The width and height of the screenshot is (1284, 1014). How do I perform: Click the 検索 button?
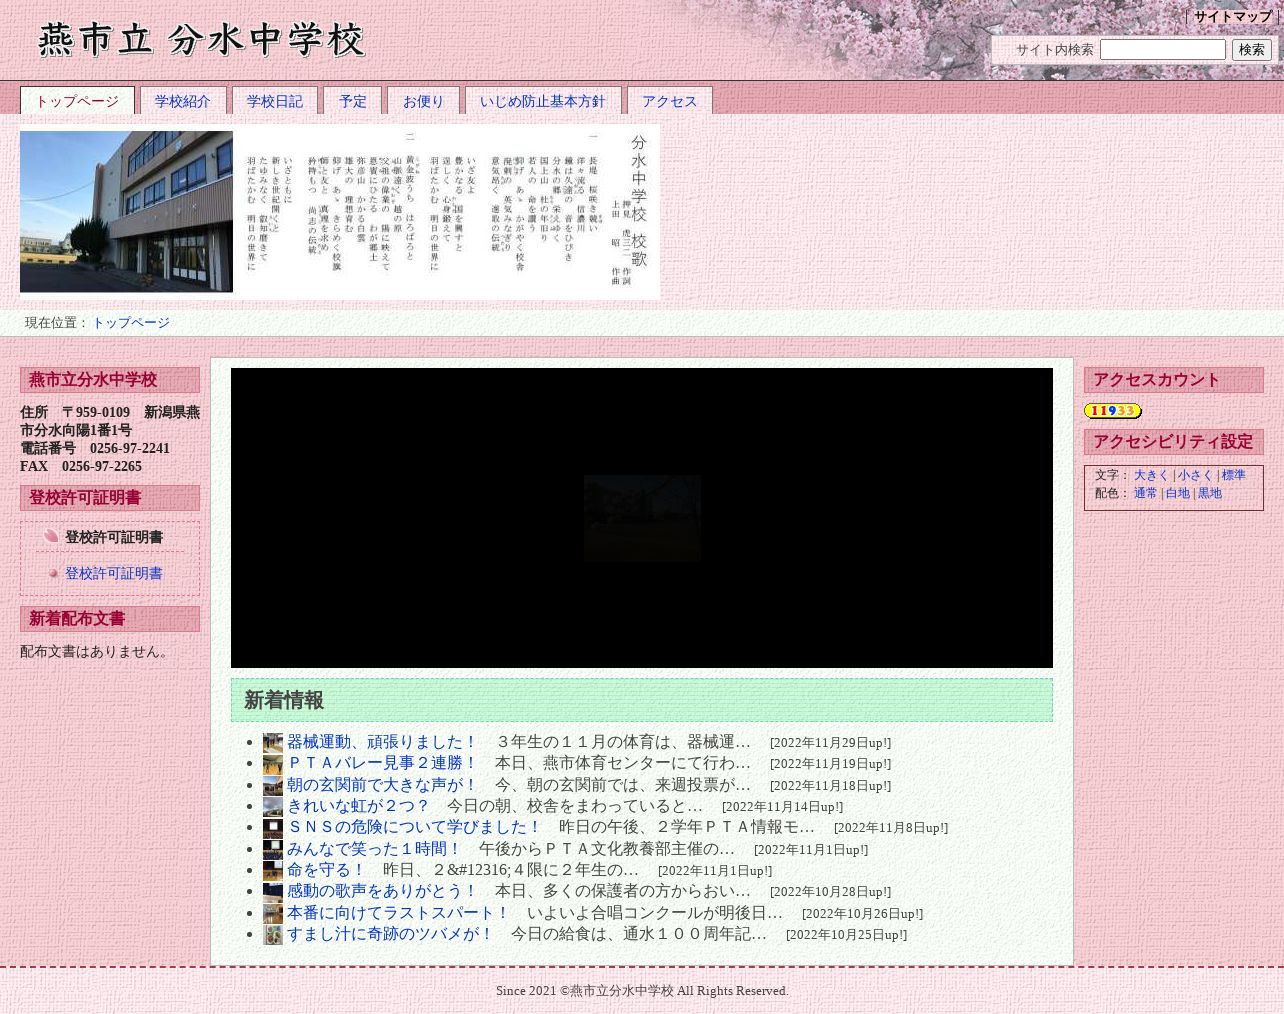[1252, 49]
